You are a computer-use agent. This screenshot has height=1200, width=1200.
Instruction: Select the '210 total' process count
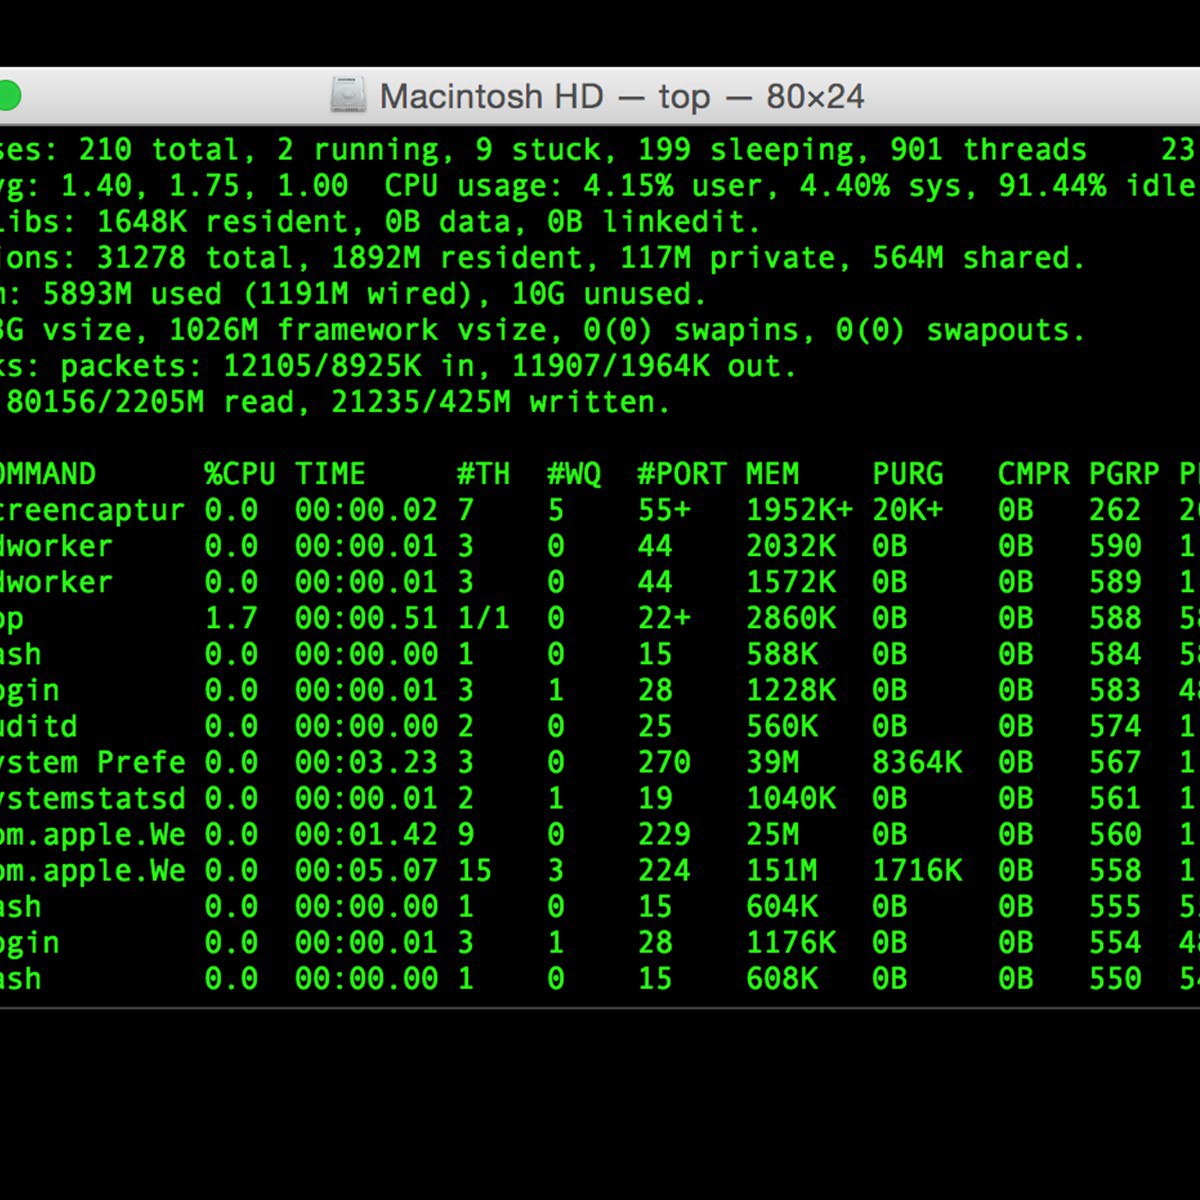pyautogui.click(x=160, y=150)
